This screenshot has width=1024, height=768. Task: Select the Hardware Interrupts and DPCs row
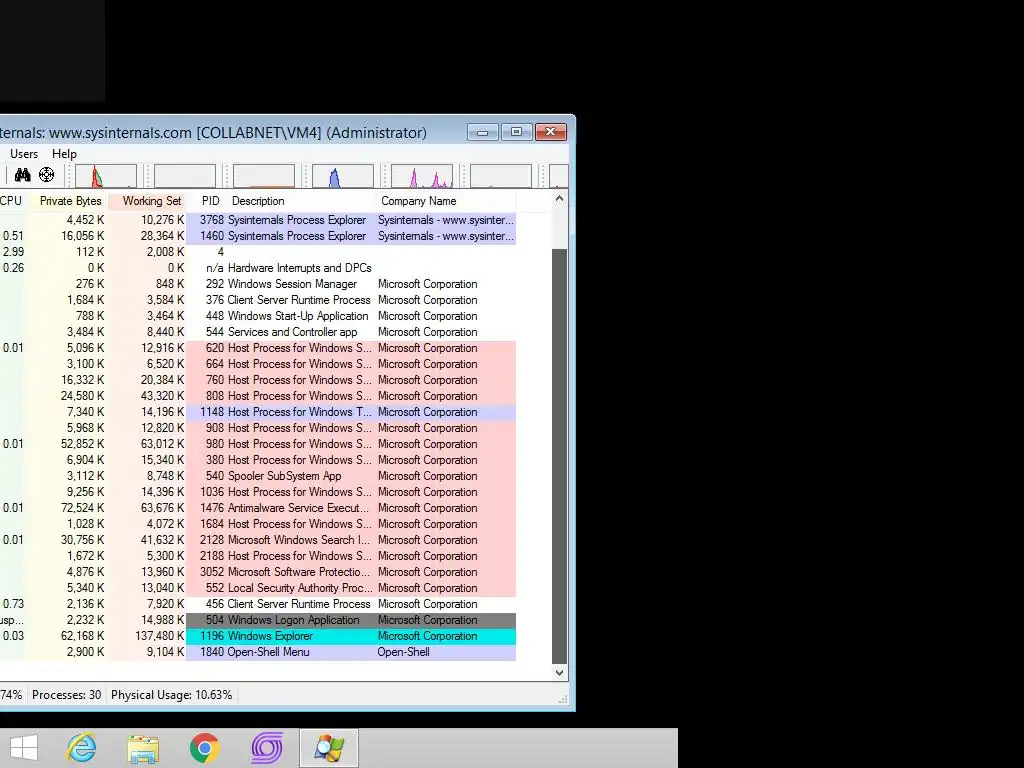pos(258,268)
